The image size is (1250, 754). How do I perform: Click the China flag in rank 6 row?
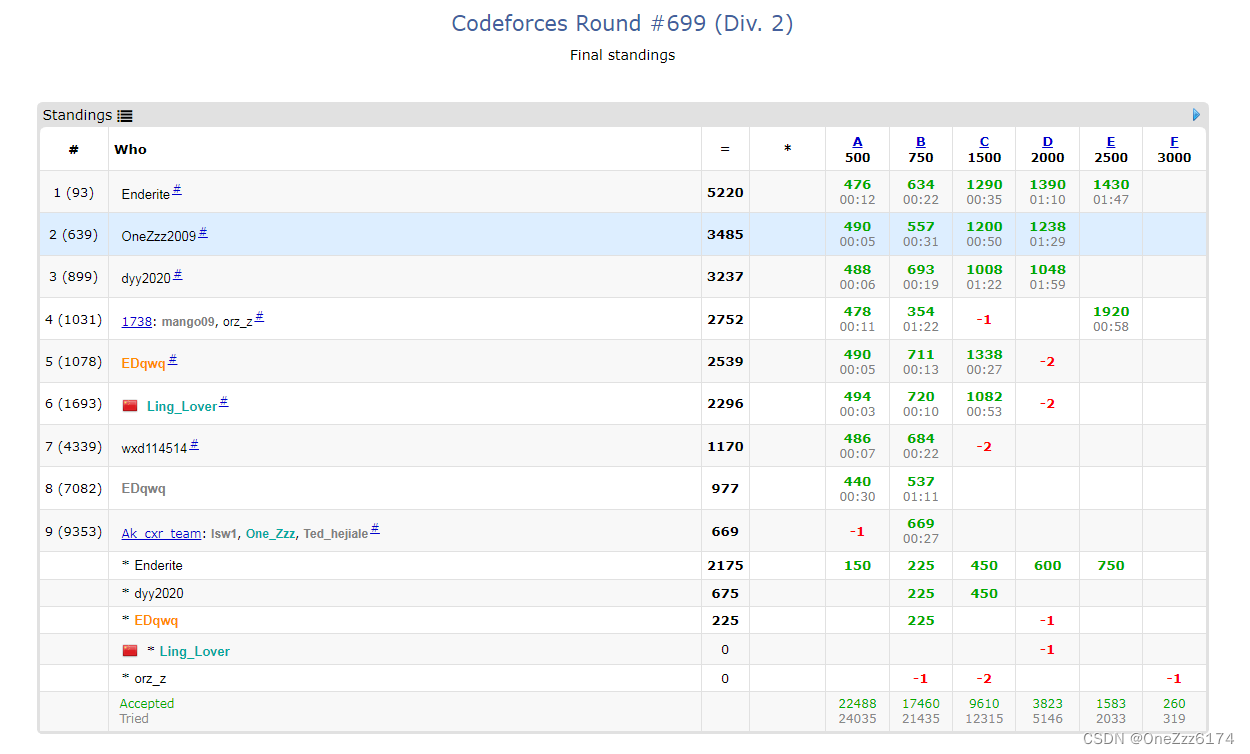(x=130, y=406)
